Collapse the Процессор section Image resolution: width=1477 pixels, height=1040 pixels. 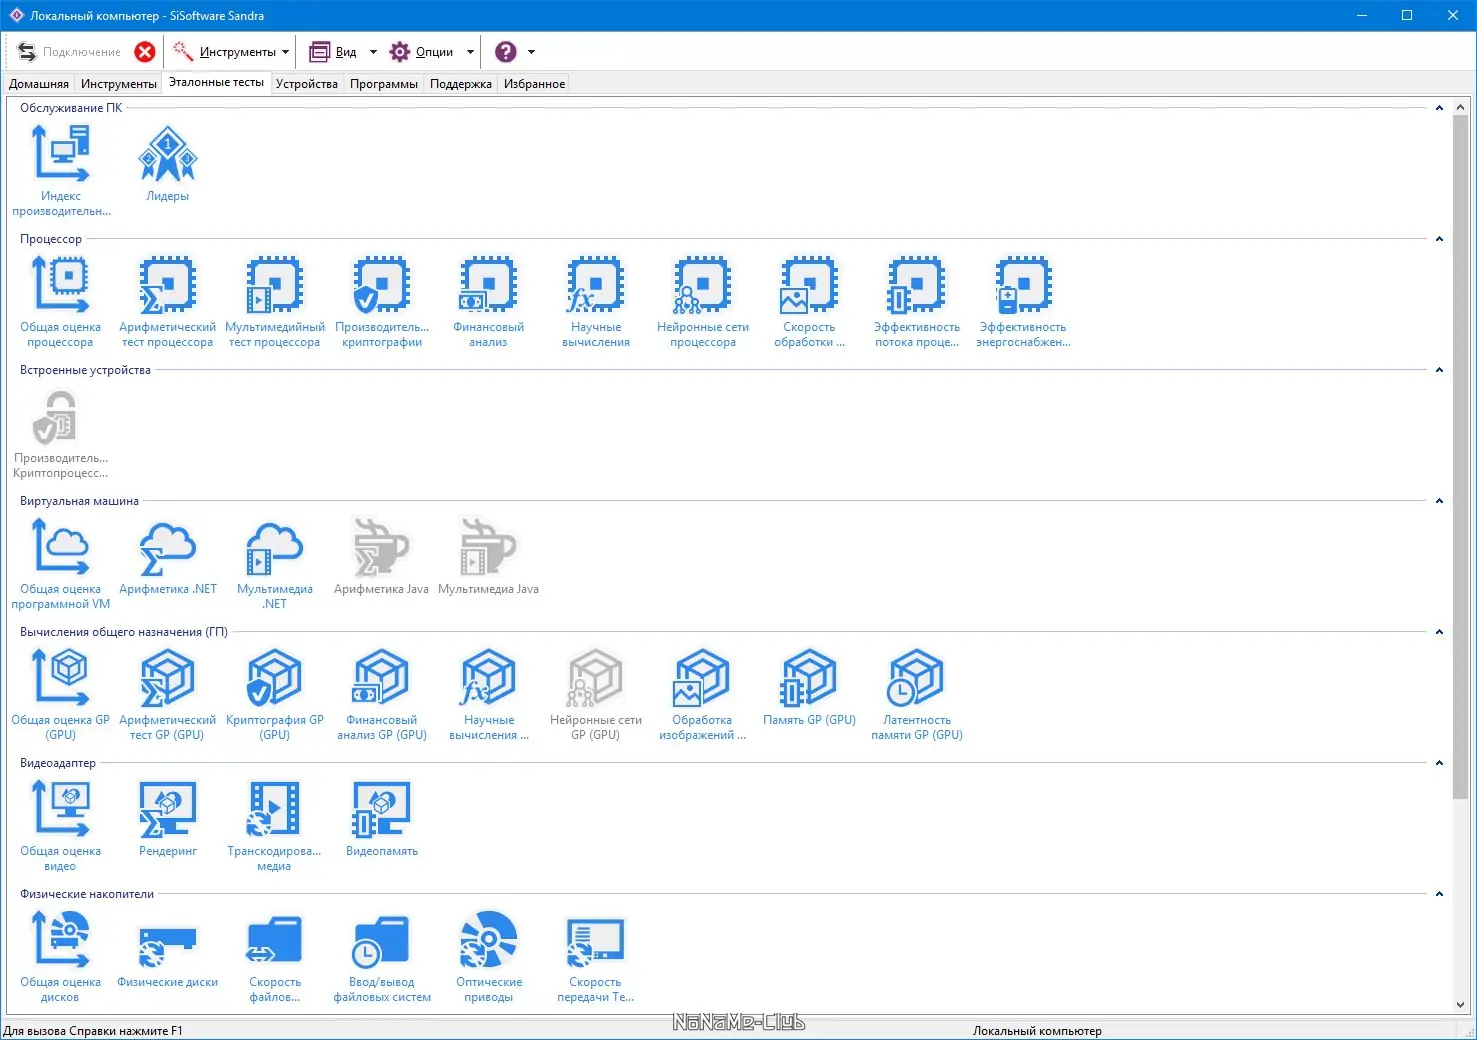1439,239
